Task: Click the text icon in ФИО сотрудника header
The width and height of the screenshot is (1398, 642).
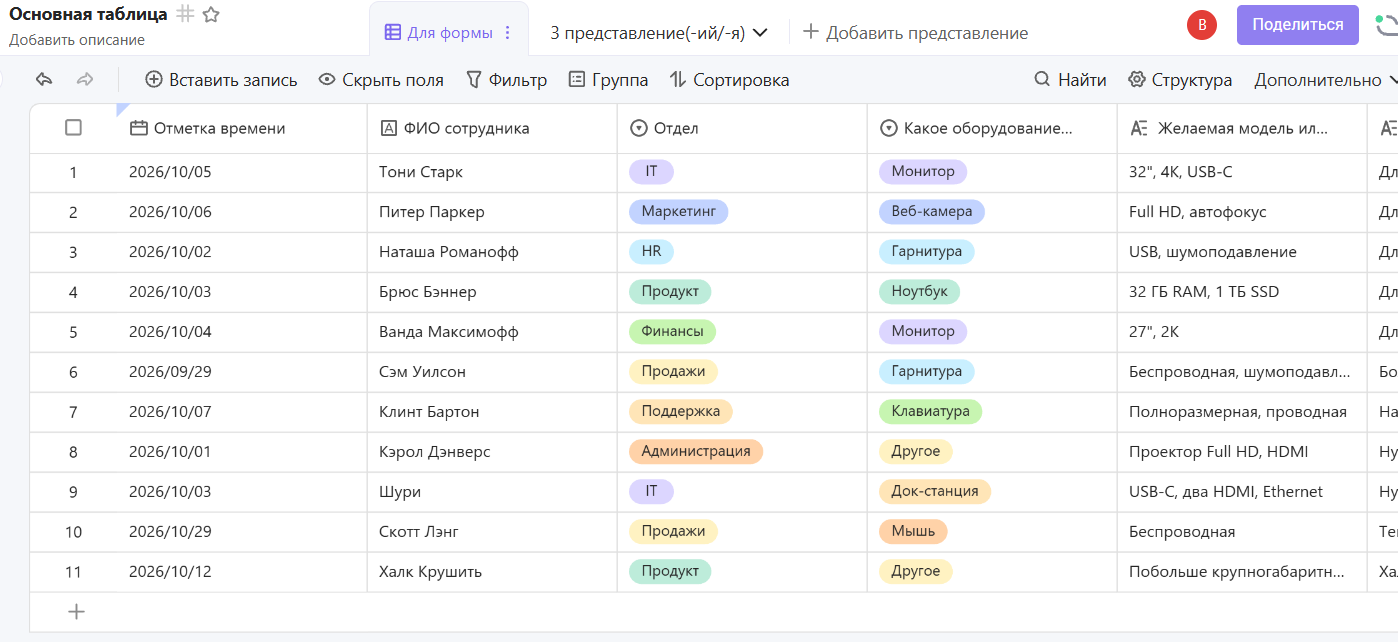Action: (x=389, y=128)
